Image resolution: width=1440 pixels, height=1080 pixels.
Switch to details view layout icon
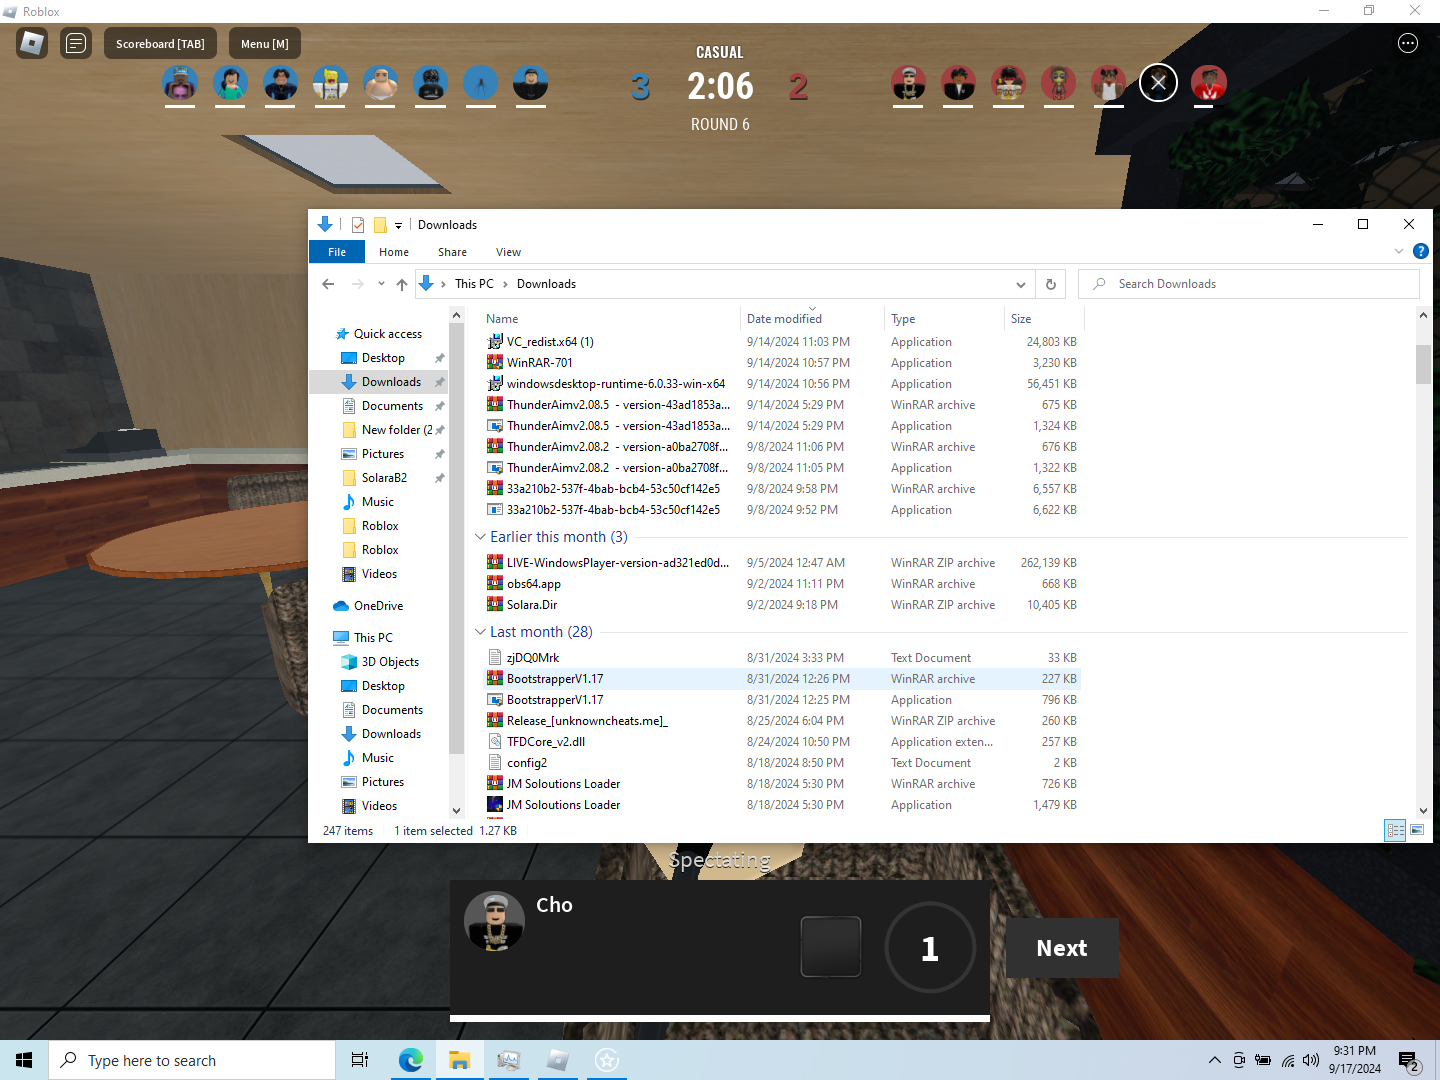tap(1395, 830)
